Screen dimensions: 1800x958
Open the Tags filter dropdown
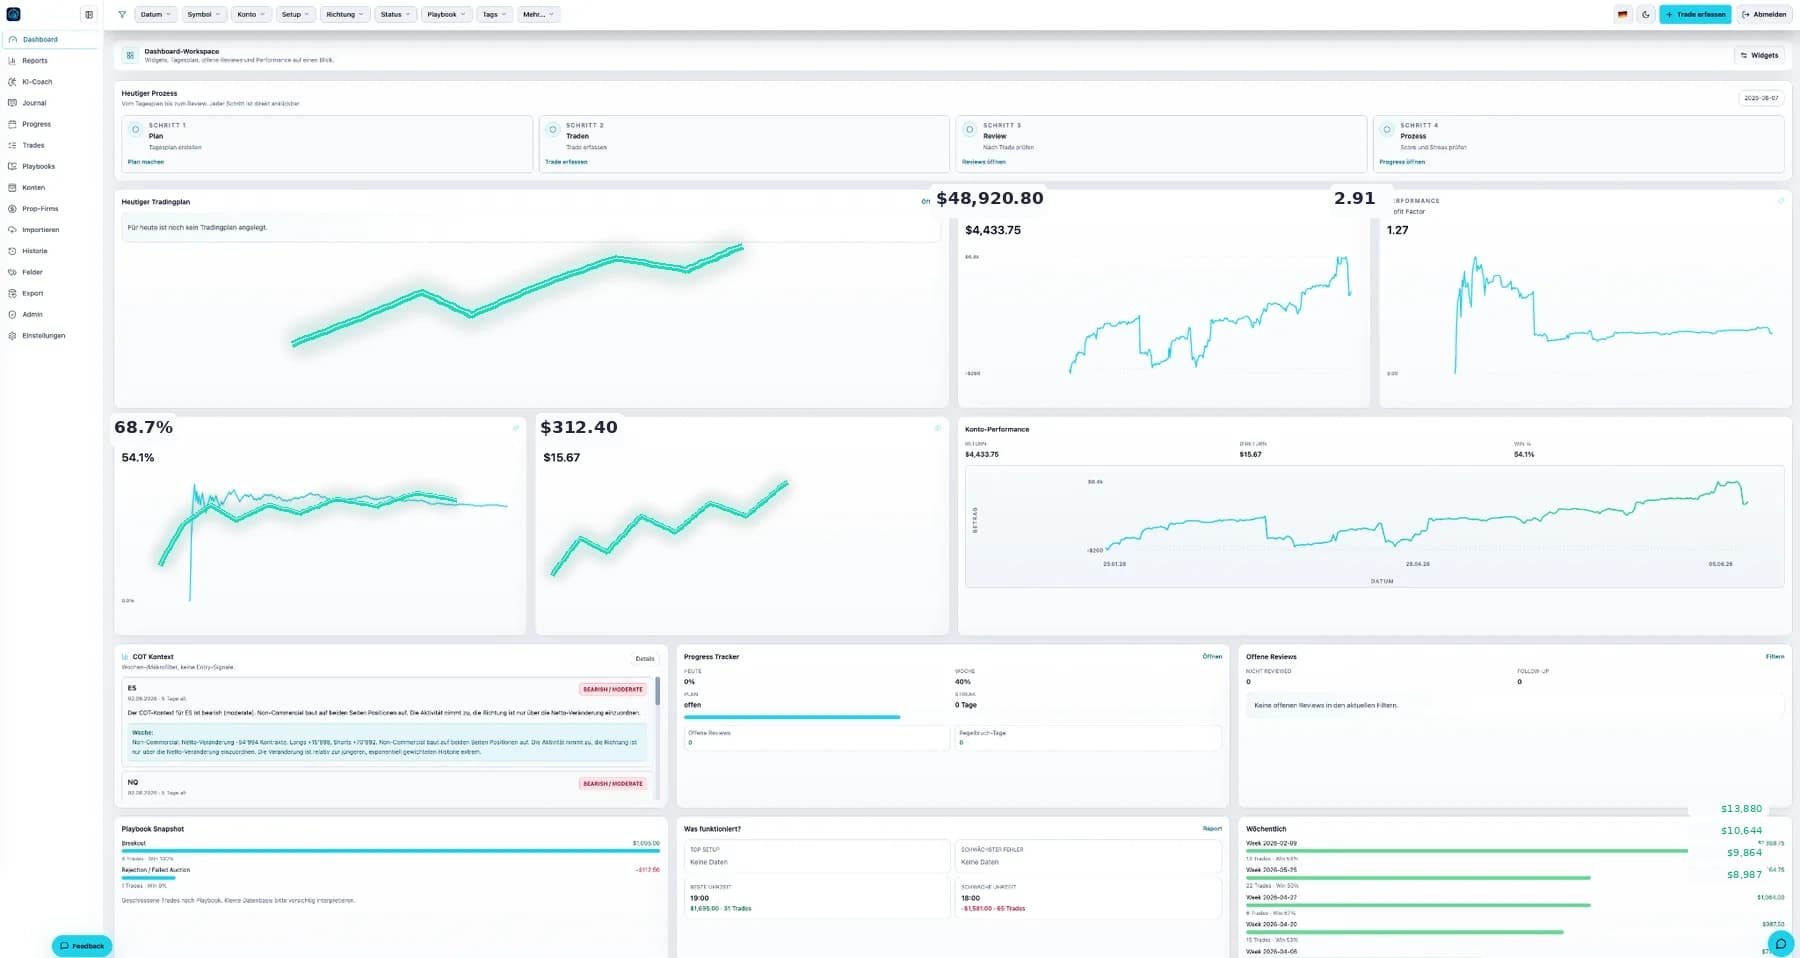(494, 14)
